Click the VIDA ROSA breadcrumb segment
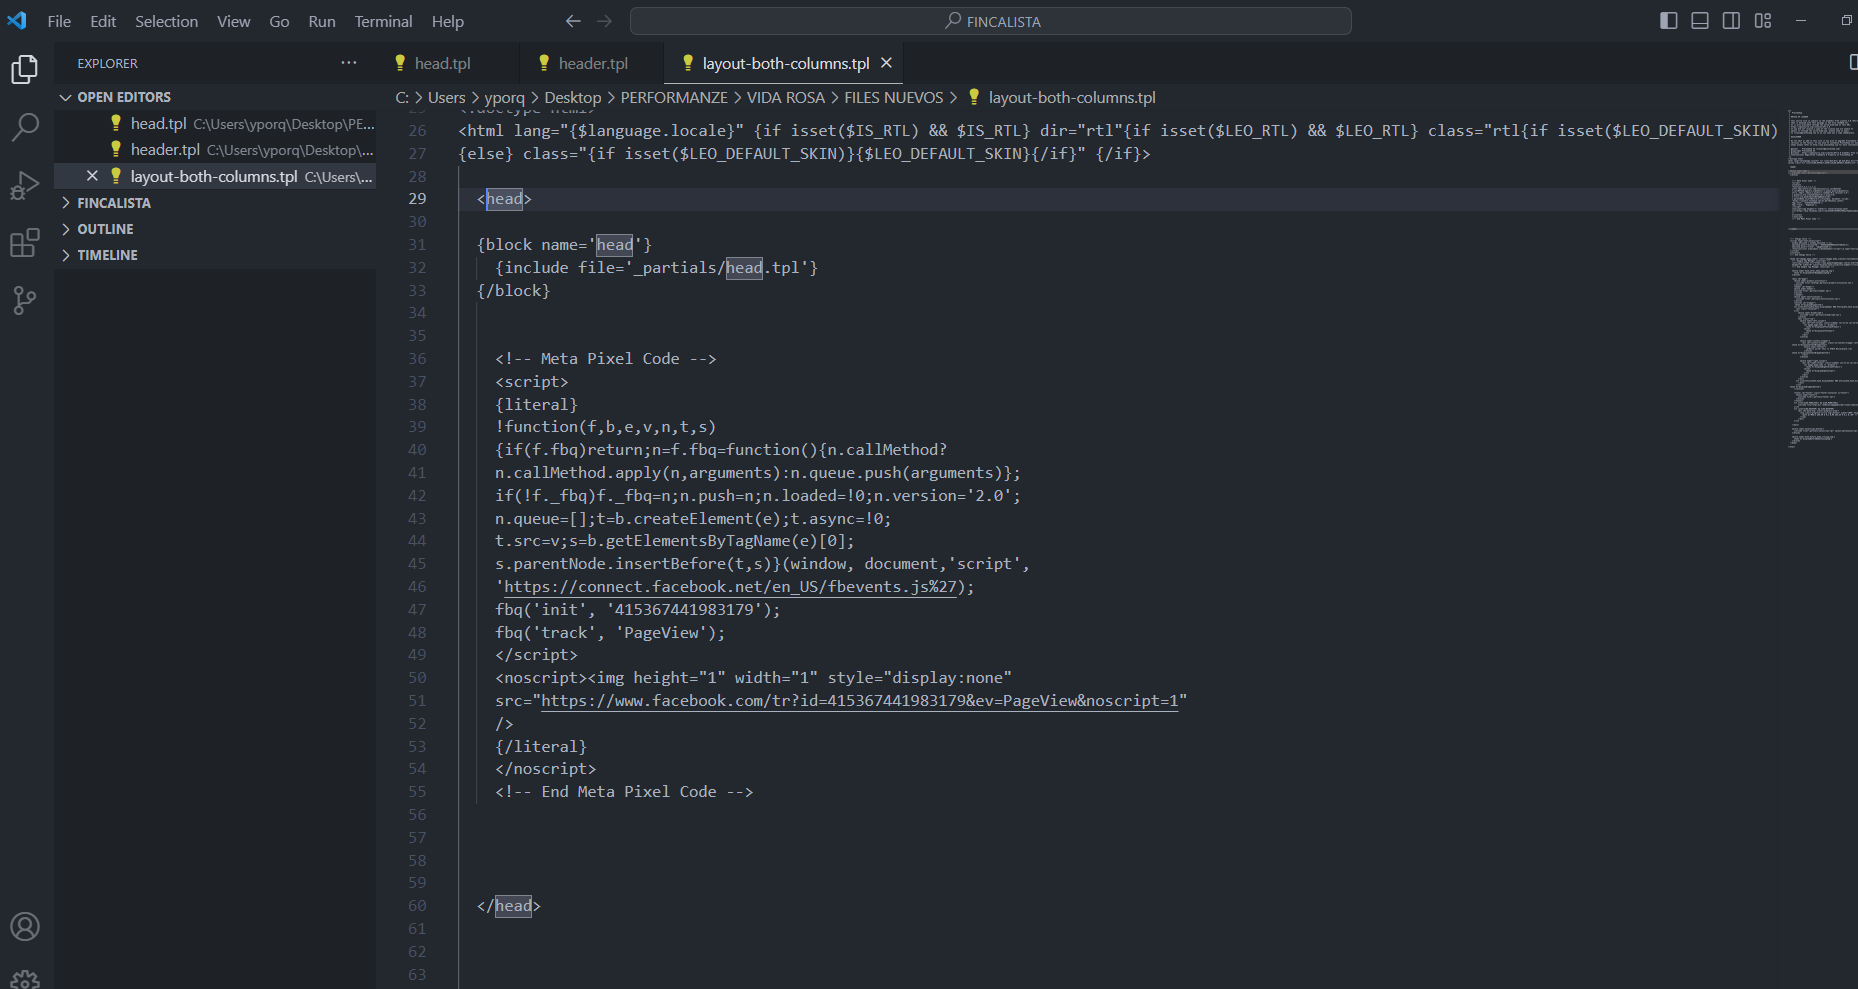Viewport: 1858px width, 989px height. pyautogui.click(x=786, y=97)
